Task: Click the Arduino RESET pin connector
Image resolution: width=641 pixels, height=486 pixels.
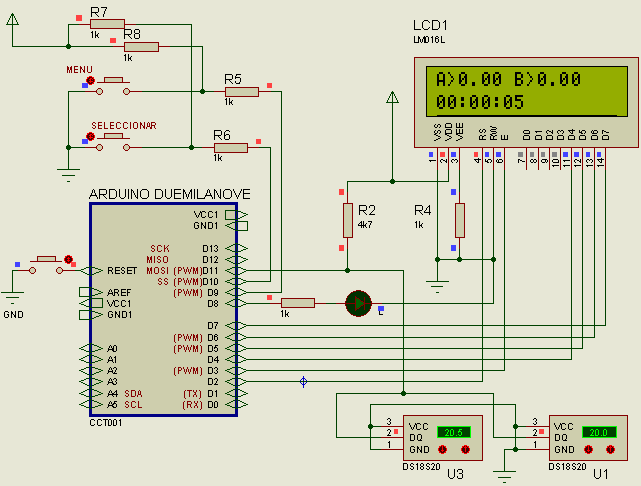Action: point(91,271)
